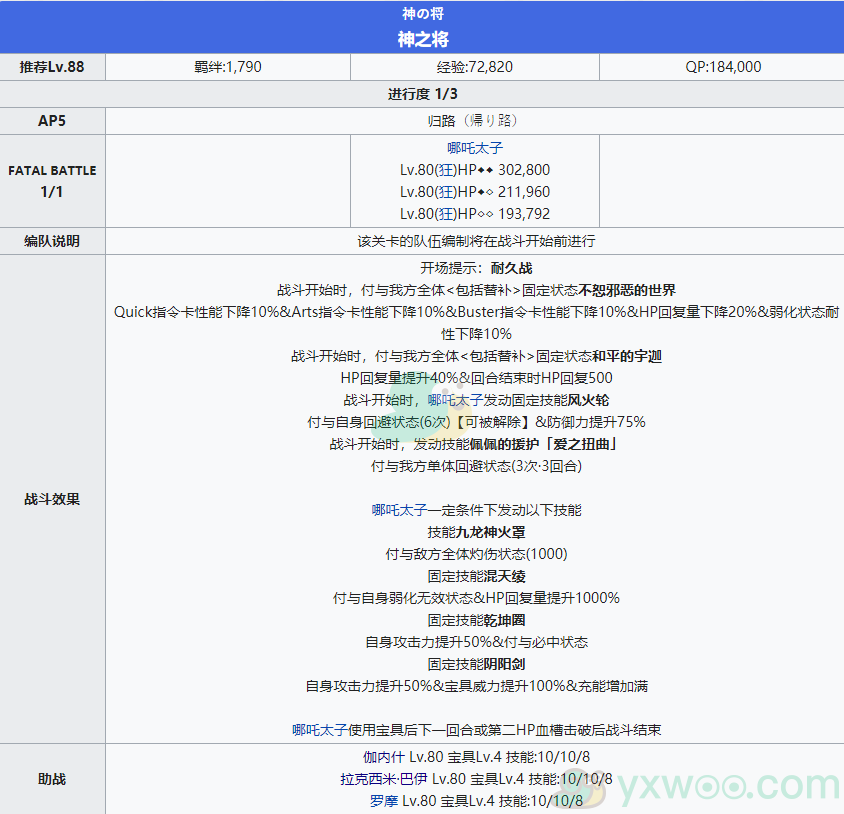844x814 pixels.
Task: Select the 自身攻击力提升50%&付与必中状态 line
Action: point(476,642)
